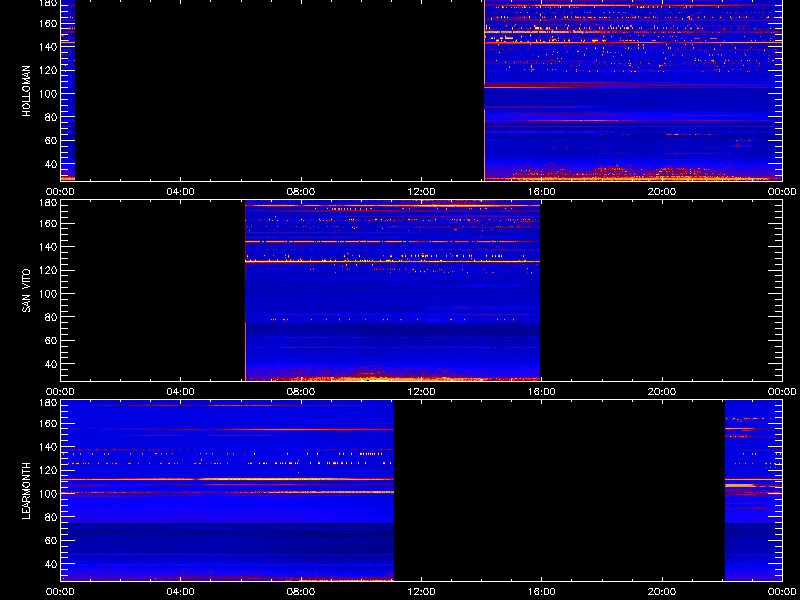Image resolution: width=800 pixels, height=600 pixels.
Task: Click the HOLLOMAN station label
Action: coord(27,91)
